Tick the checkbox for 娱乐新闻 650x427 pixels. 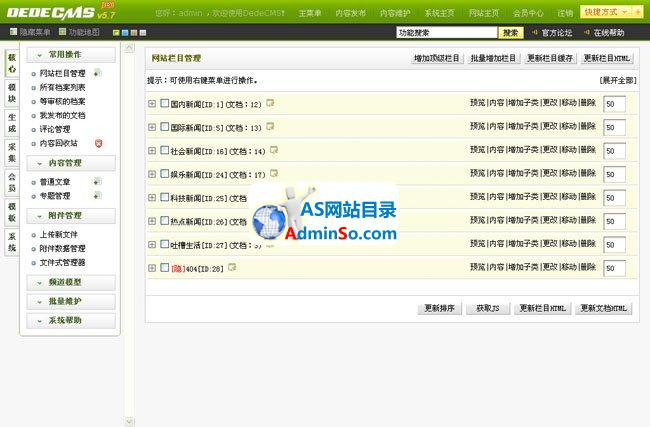pyautogui.click(x=165, y=174)
